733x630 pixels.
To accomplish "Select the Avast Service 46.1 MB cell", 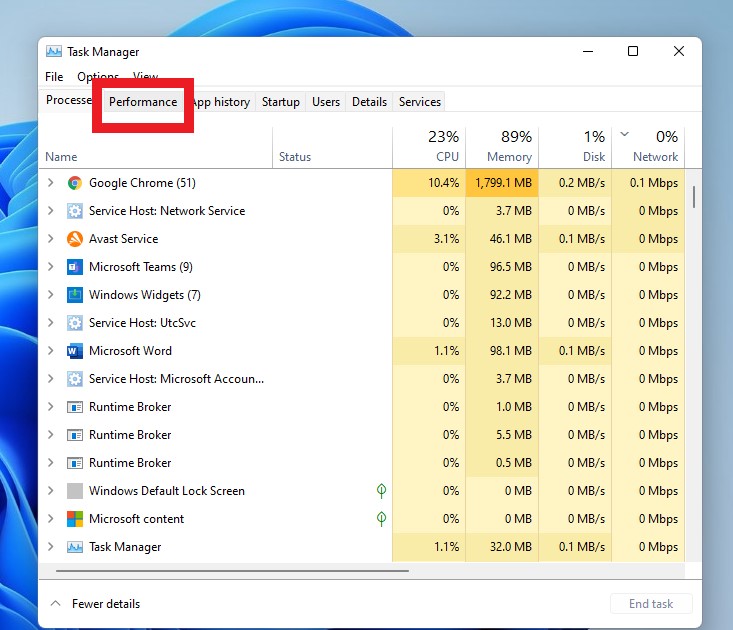I will click(502, 239).
